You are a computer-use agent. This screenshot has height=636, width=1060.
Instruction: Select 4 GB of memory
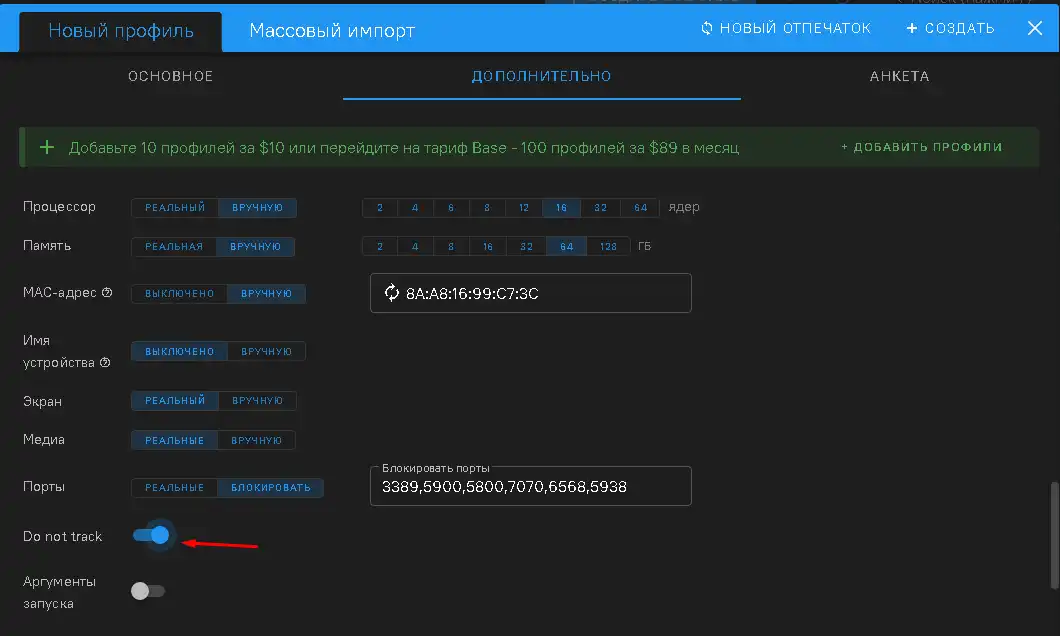point(415,247)
